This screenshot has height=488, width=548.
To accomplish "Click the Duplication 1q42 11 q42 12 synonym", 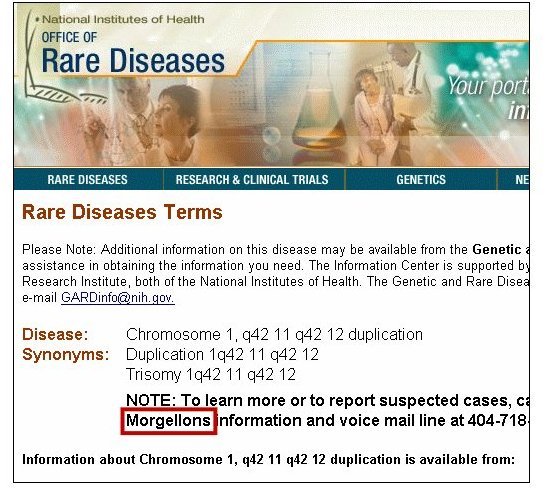I will pyautogui.click(x=222, y=354).
